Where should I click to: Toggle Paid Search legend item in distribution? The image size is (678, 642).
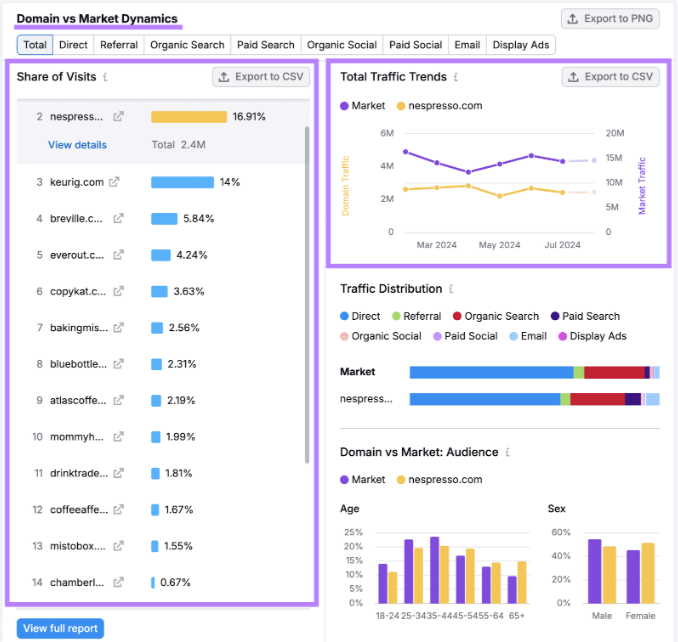[585, 316]
